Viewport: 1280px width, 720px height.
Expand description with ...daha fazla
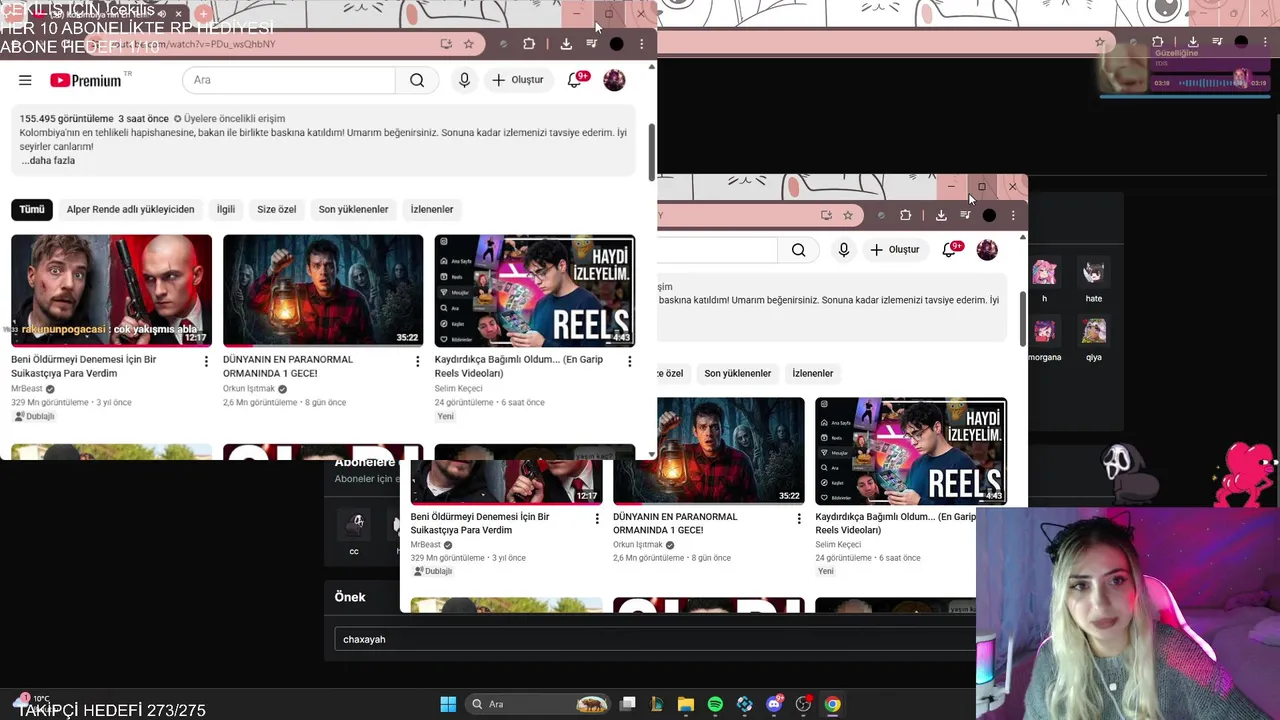[48, 160]
